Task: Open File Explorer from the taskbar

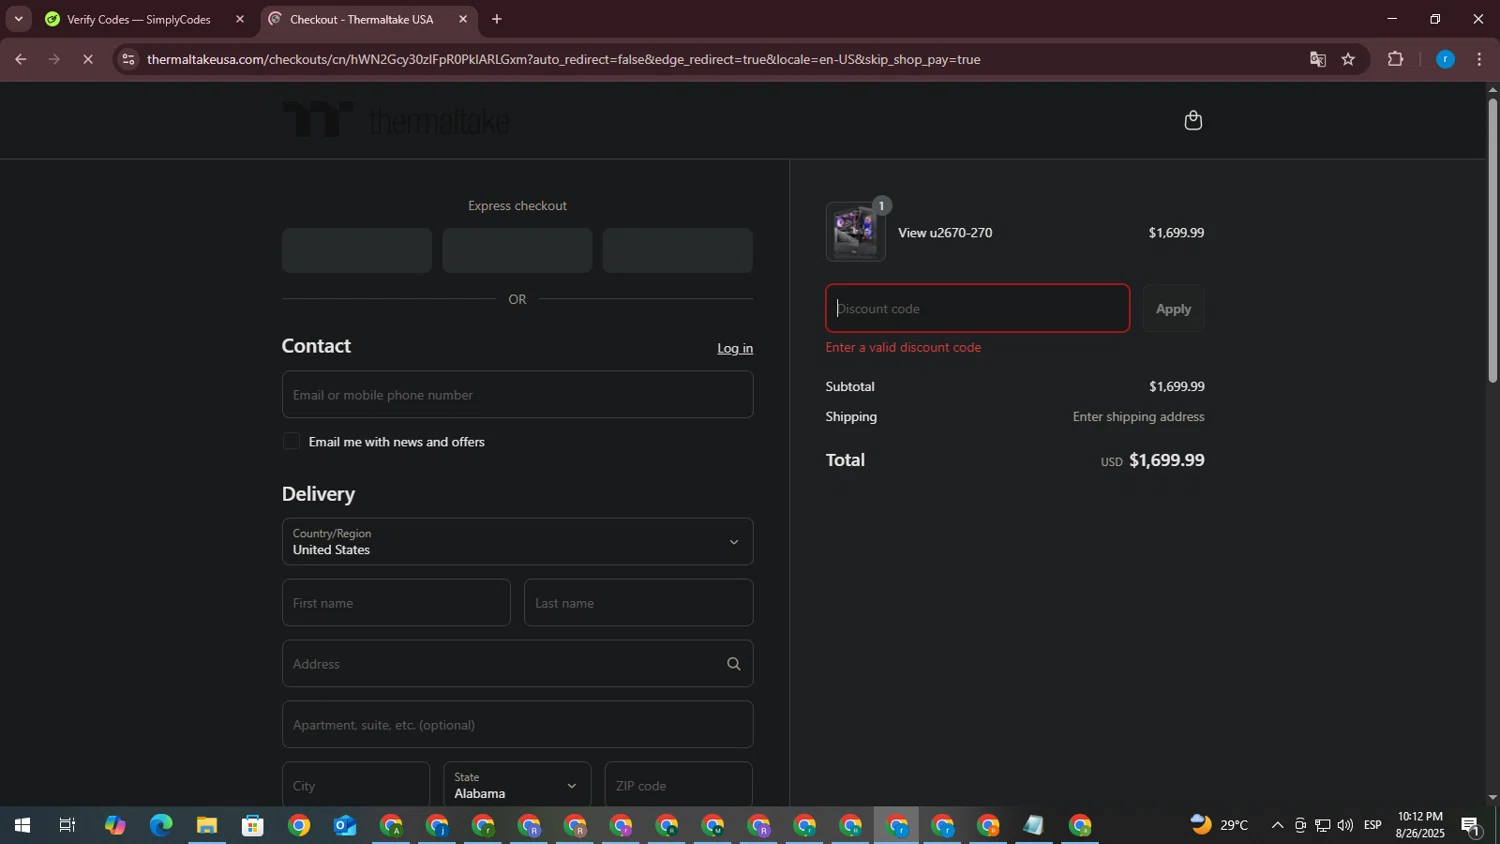Action: pyautogui.click(x=207, y=826)
